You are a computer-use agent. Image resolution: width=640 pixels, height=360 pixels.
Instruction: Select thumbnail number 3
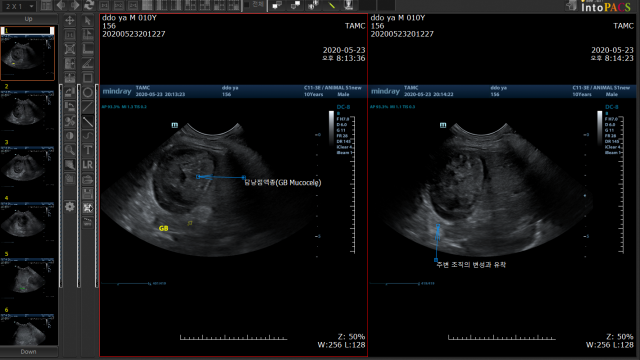coord(28,164)
